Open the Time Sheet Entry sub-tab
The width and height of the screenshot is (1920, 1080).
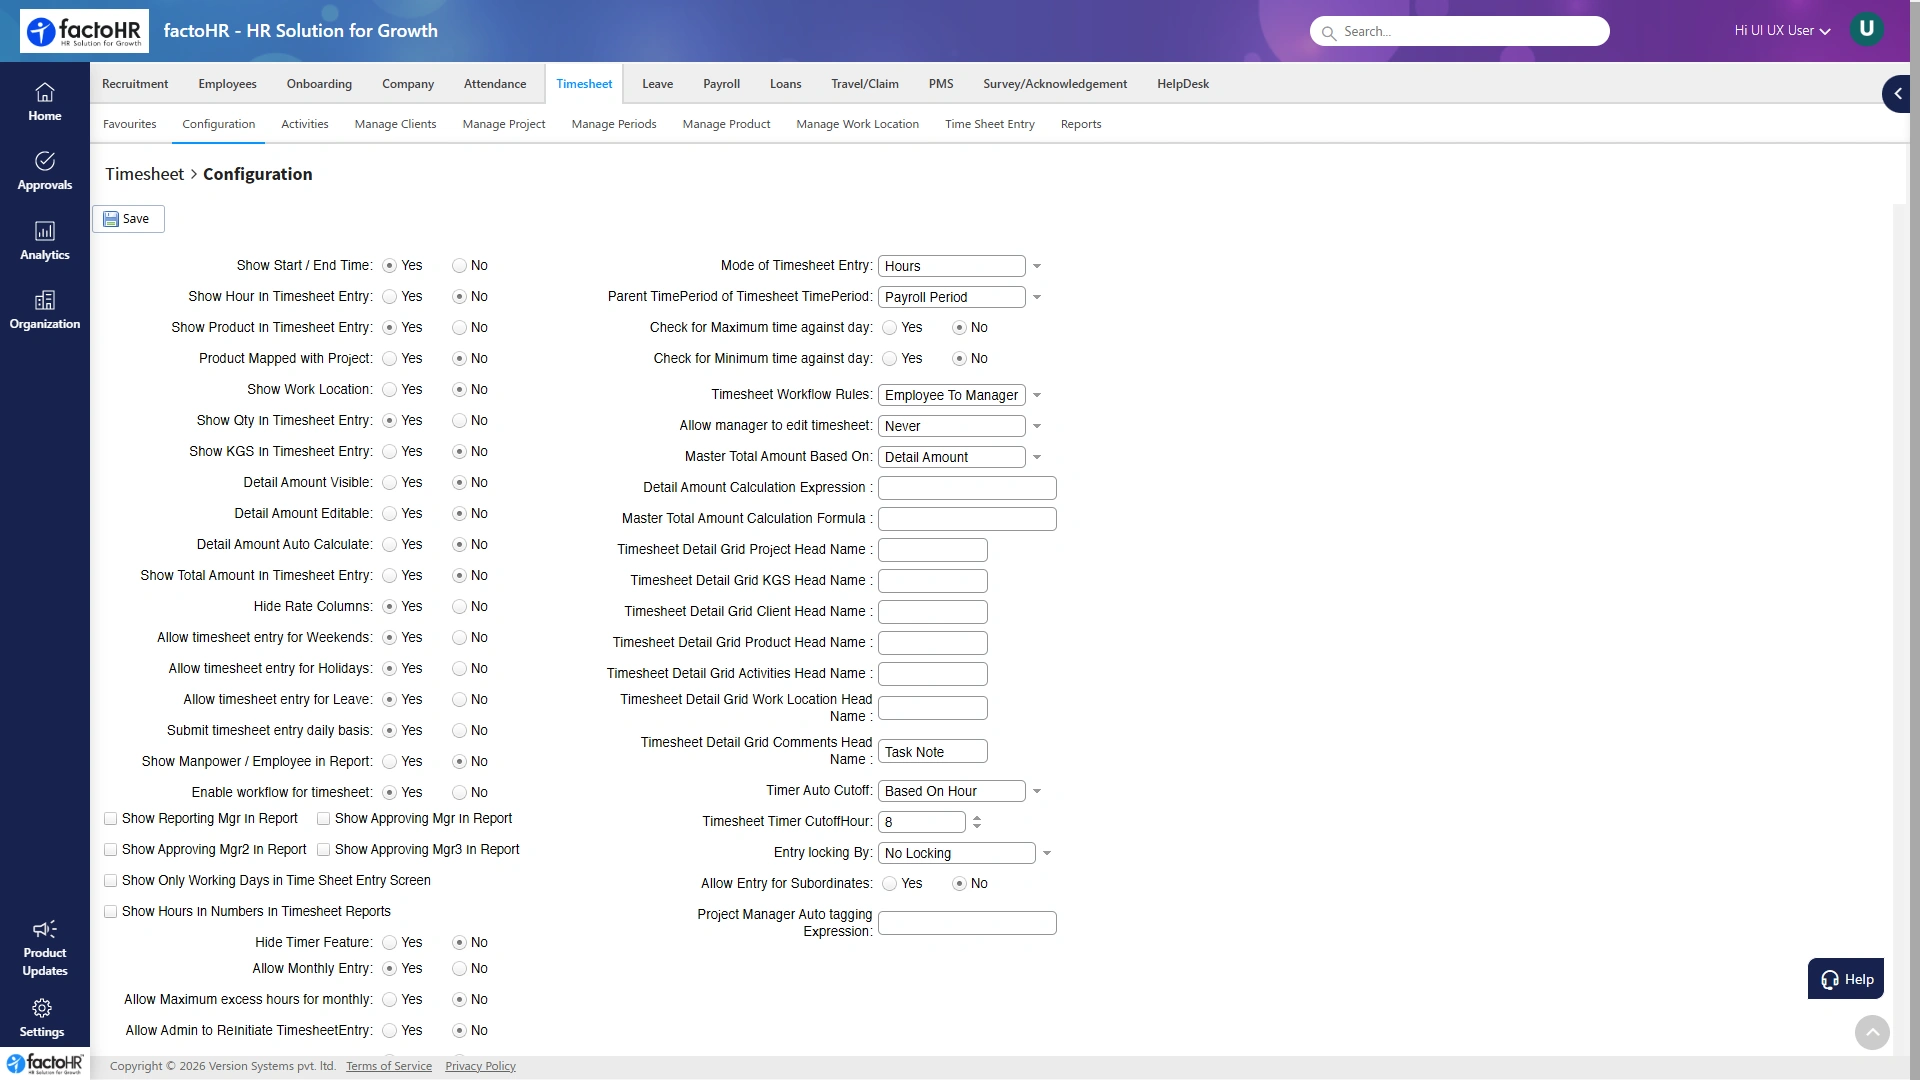(x=990, y=124)
